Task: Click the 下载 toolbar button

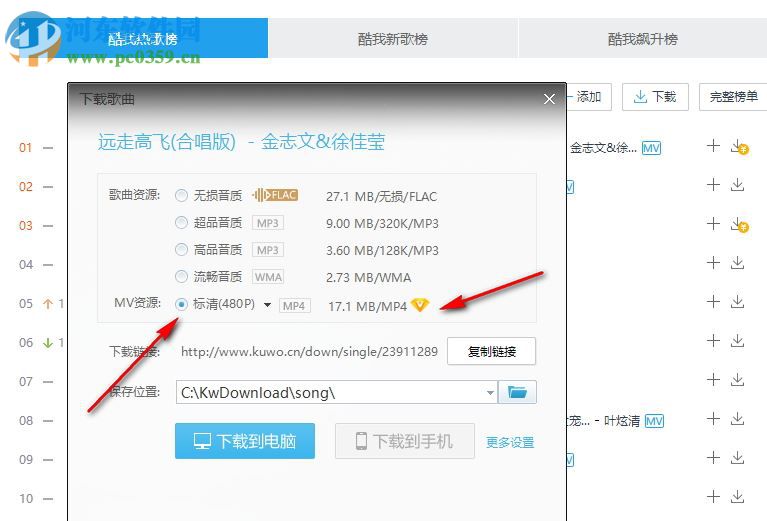Action: tap(655, 97)
